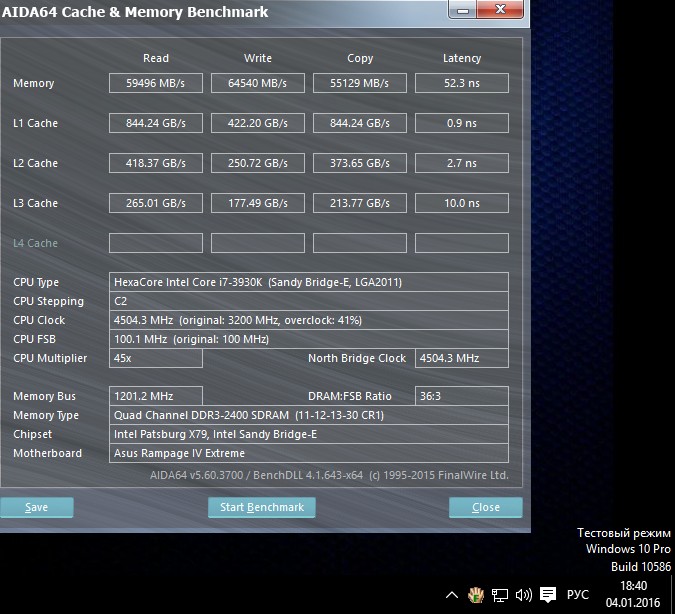The height and width of the screenshot is (614, 675).
Task: Click CPU Multiplier value 45x
Action: point(156,358)
